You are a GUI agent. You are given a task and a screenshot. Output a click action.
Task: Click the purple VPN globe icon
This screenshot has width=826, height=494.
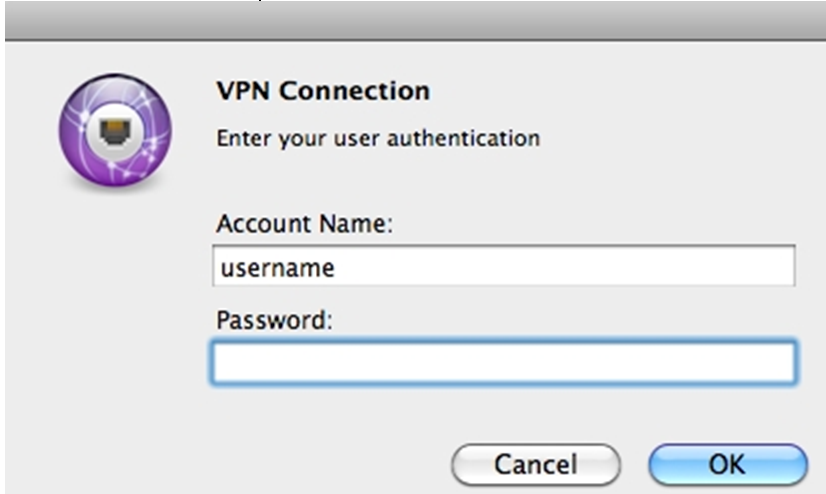115,130
